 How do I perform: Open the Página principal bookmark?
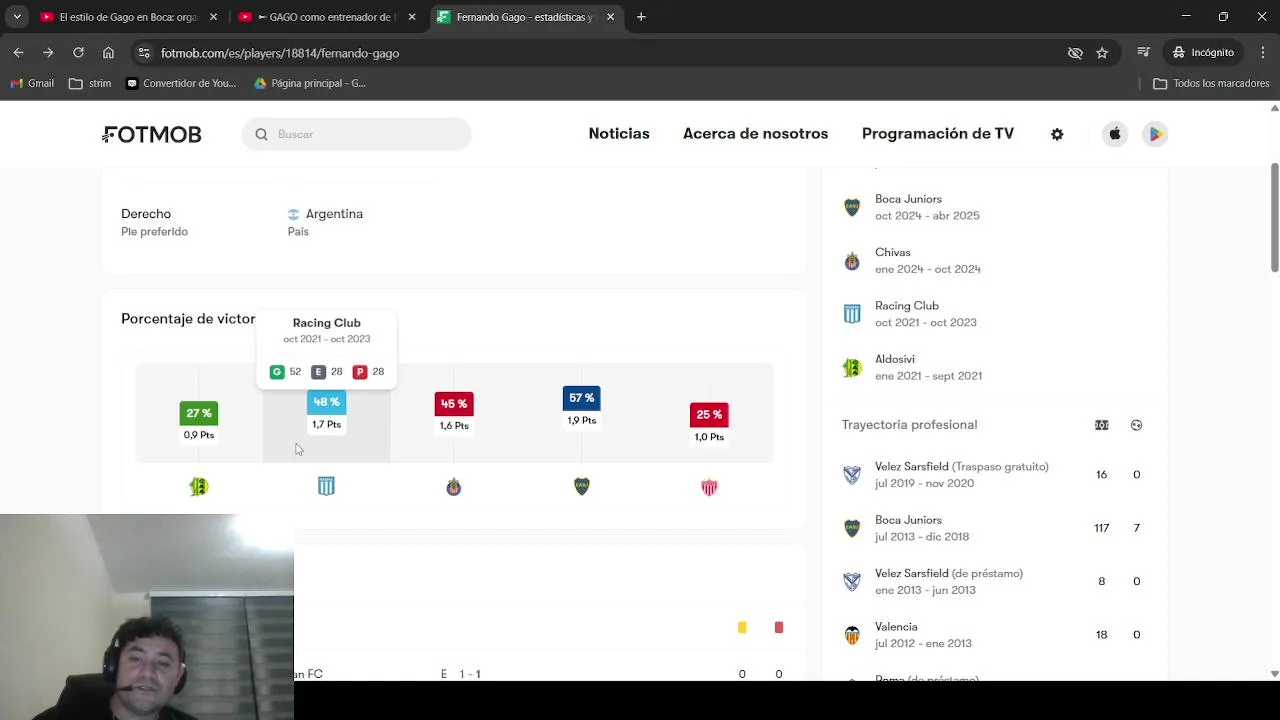coord(310,83)
